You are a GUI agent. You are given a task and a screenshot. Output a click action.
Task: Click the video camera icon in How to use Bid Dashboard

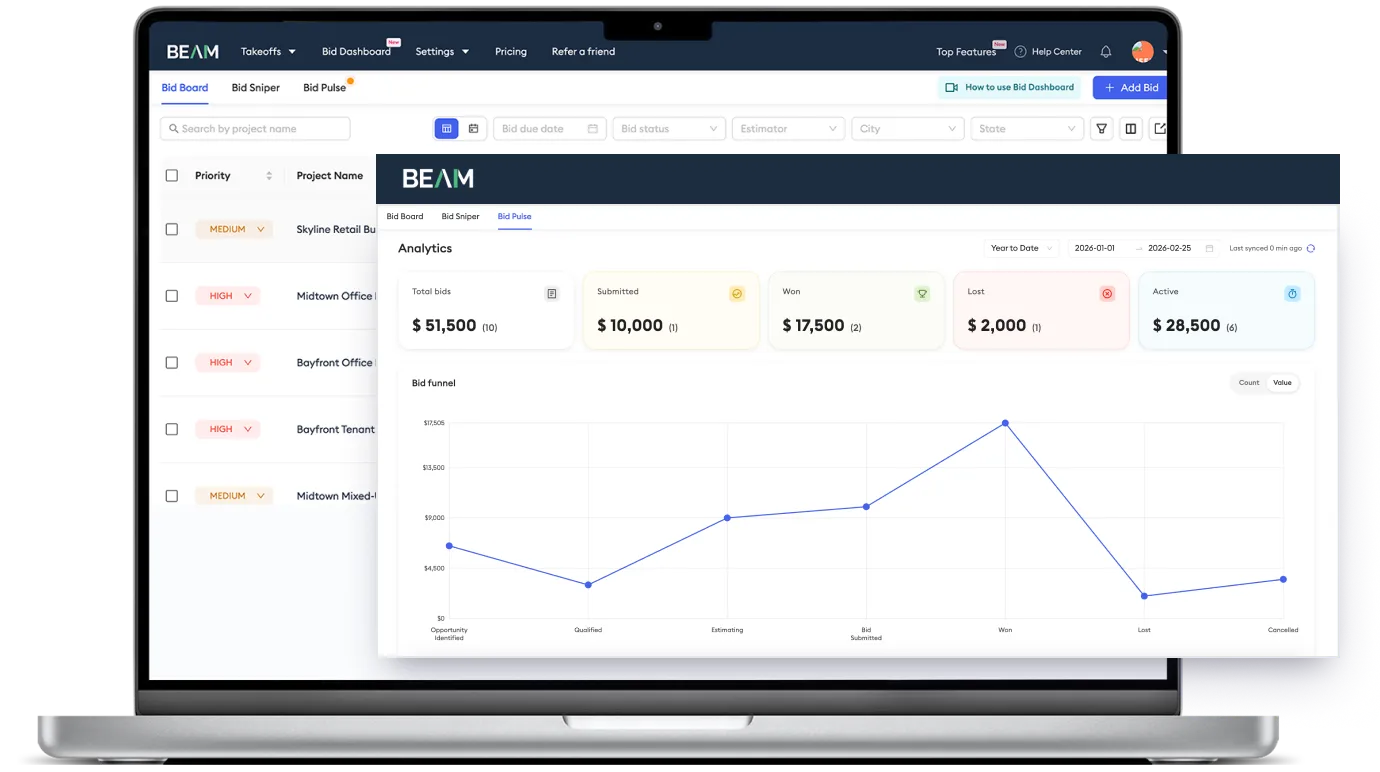pos(952,88)
